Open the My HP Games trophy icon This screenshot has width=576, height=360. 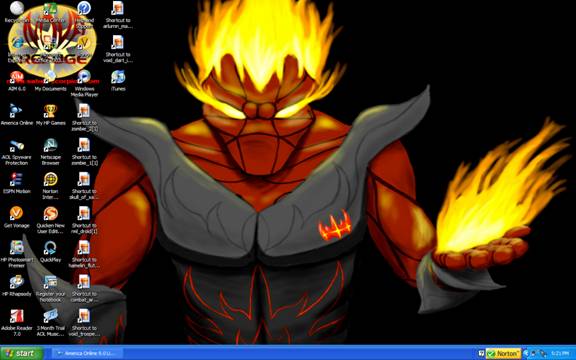pos(50,111)
